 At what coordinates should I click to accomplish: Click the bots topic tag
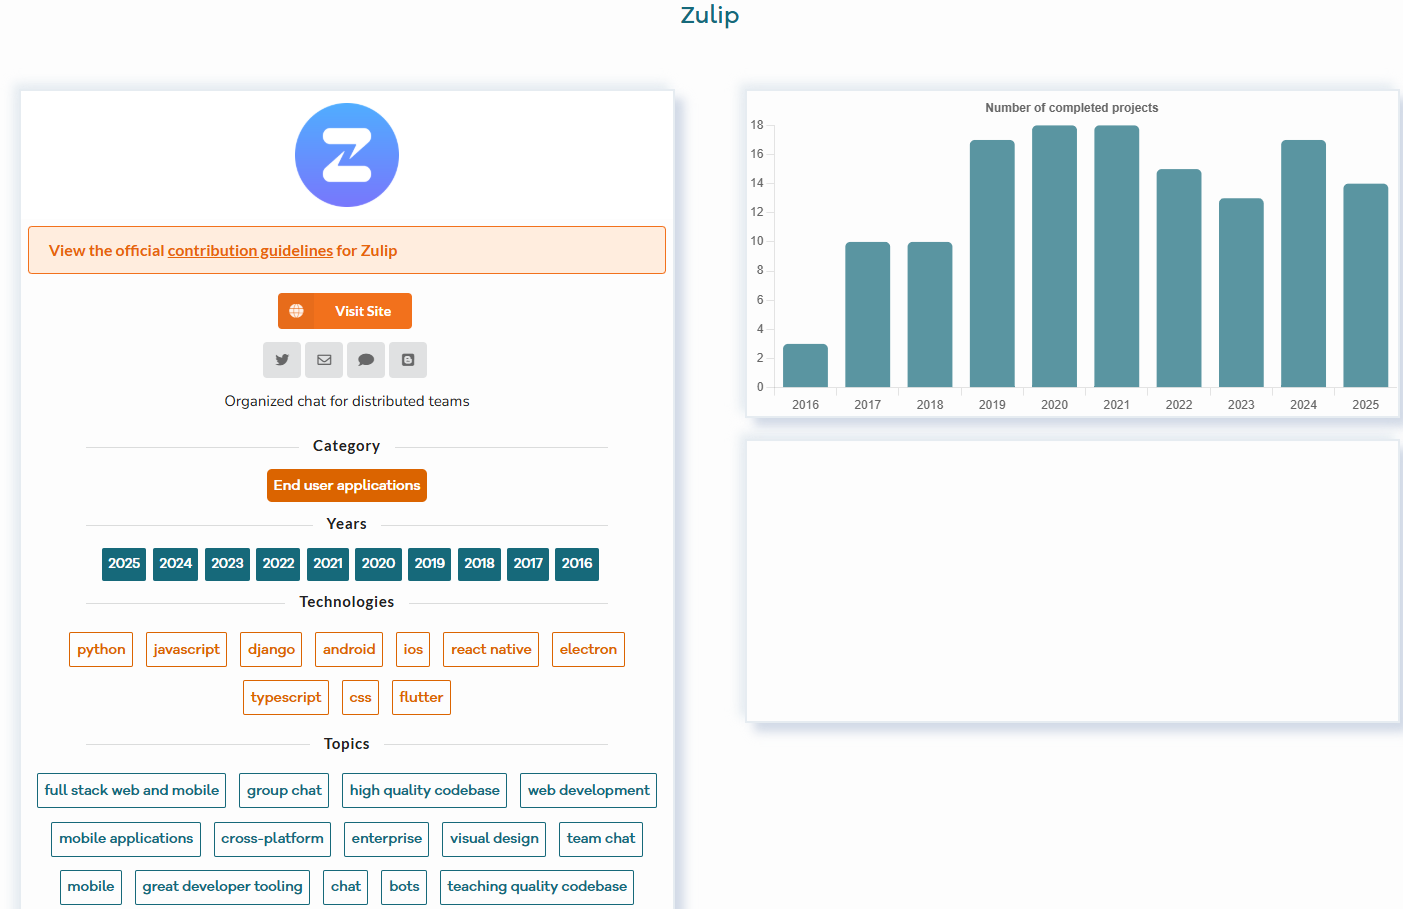coord(404,887)
